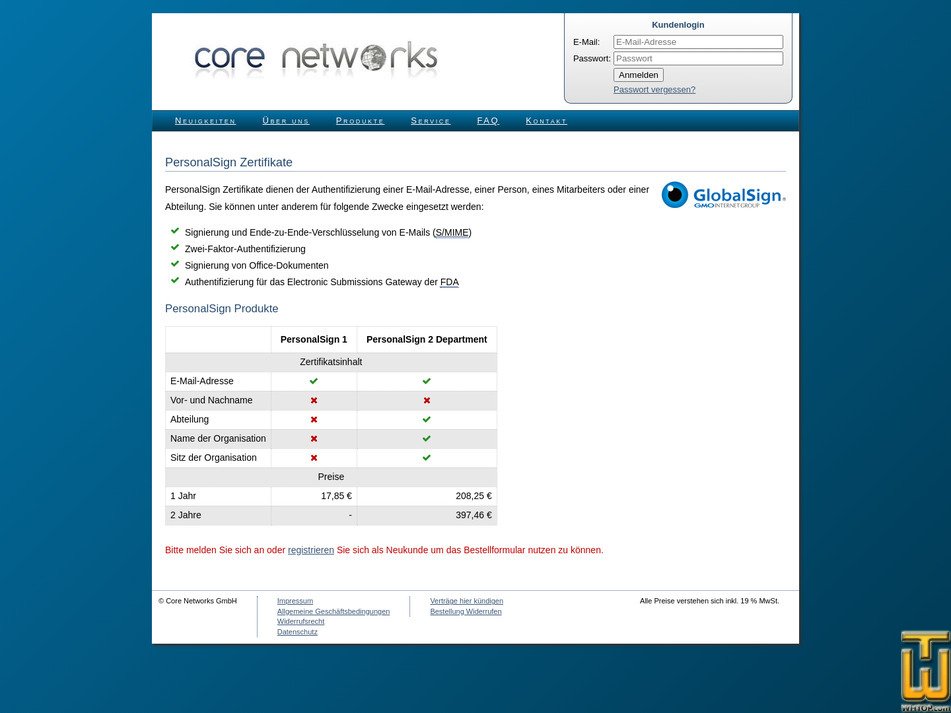The width and height of the screenshot is (951, 713).
Task: Click checkmark bullet beside S/MIME line
Action: tap(175, 231)
